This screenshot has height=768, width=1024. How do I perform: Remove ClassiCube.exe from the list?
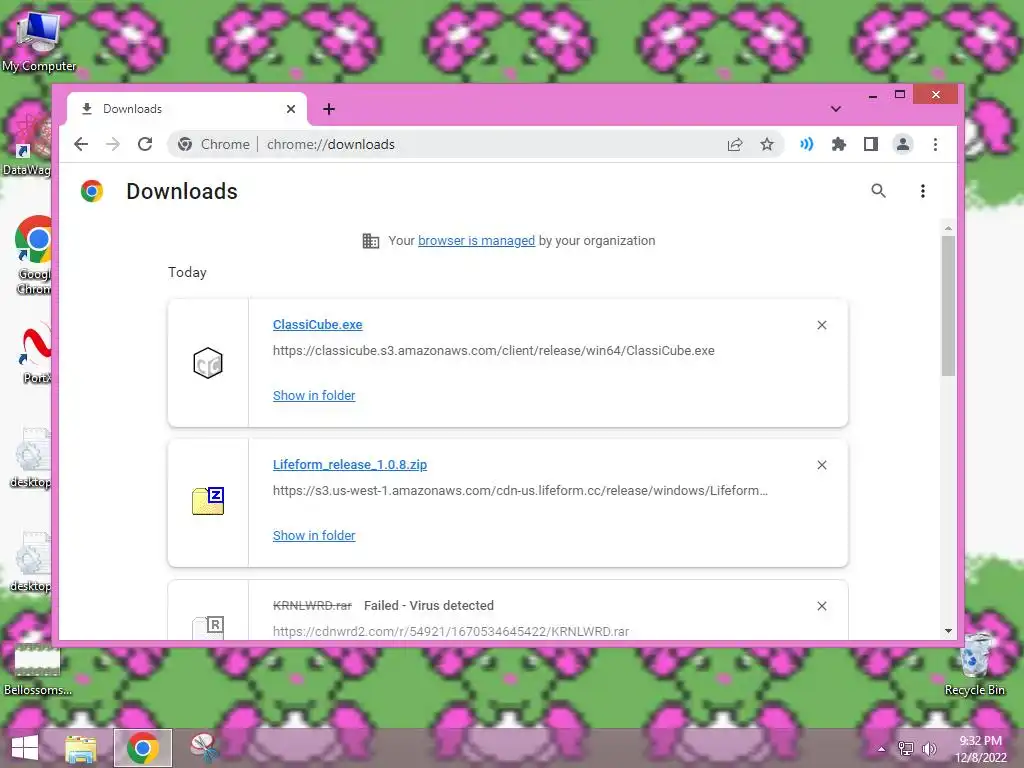822,325
